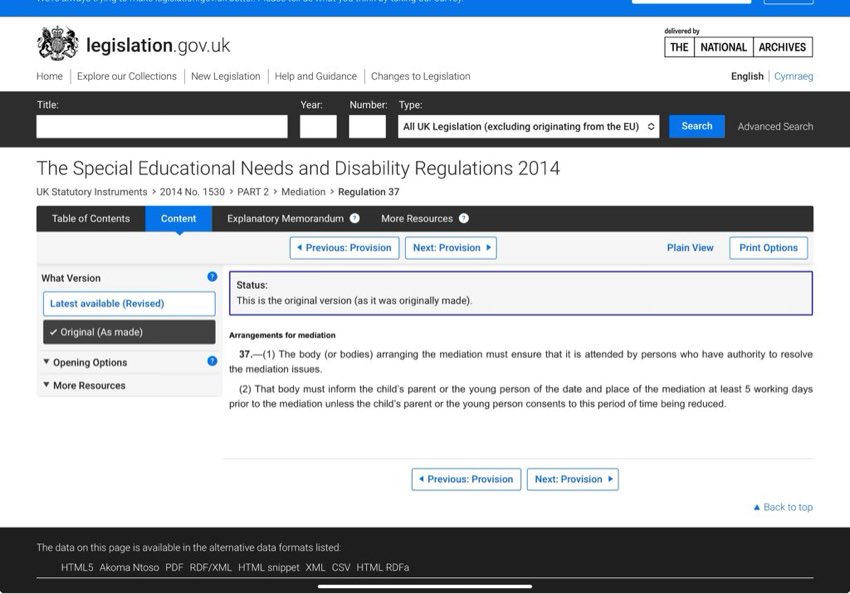Switch to the Table of Contents tab
The width and height of the screenshot is (850, 594).
click(91, 218)
